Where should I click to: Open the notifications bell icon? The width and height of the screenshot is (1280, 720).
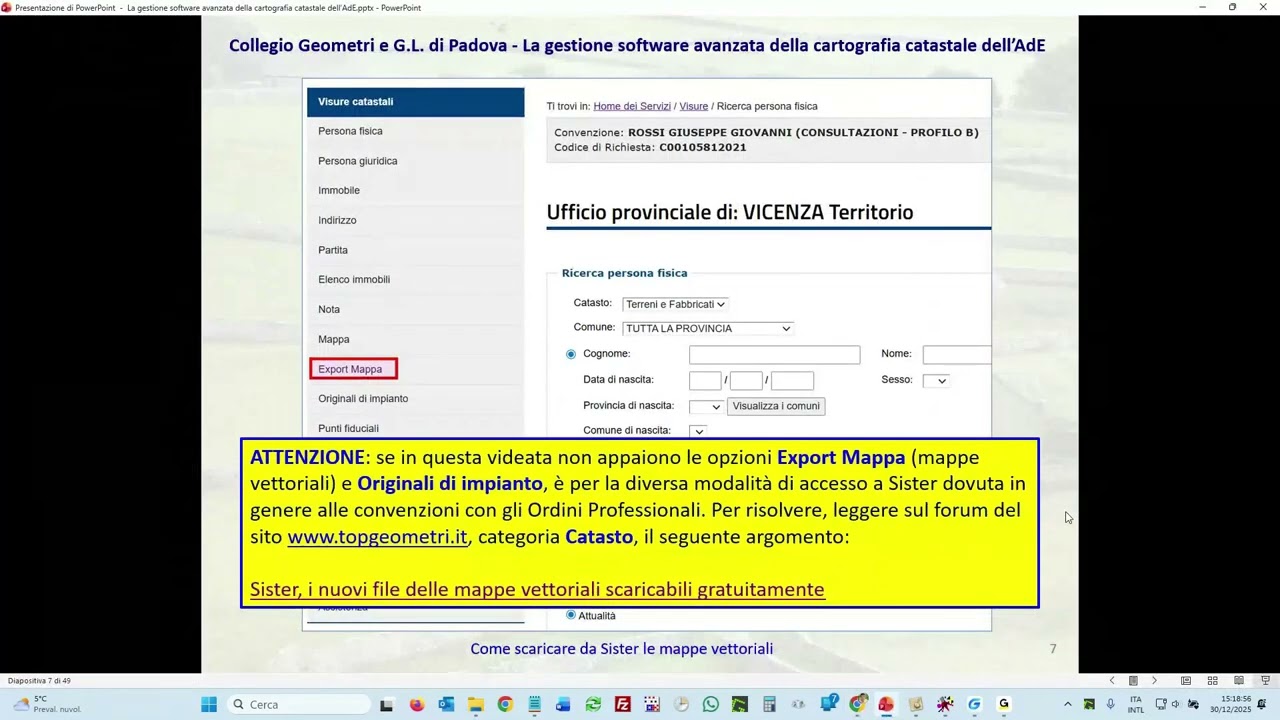(1262, 704)
